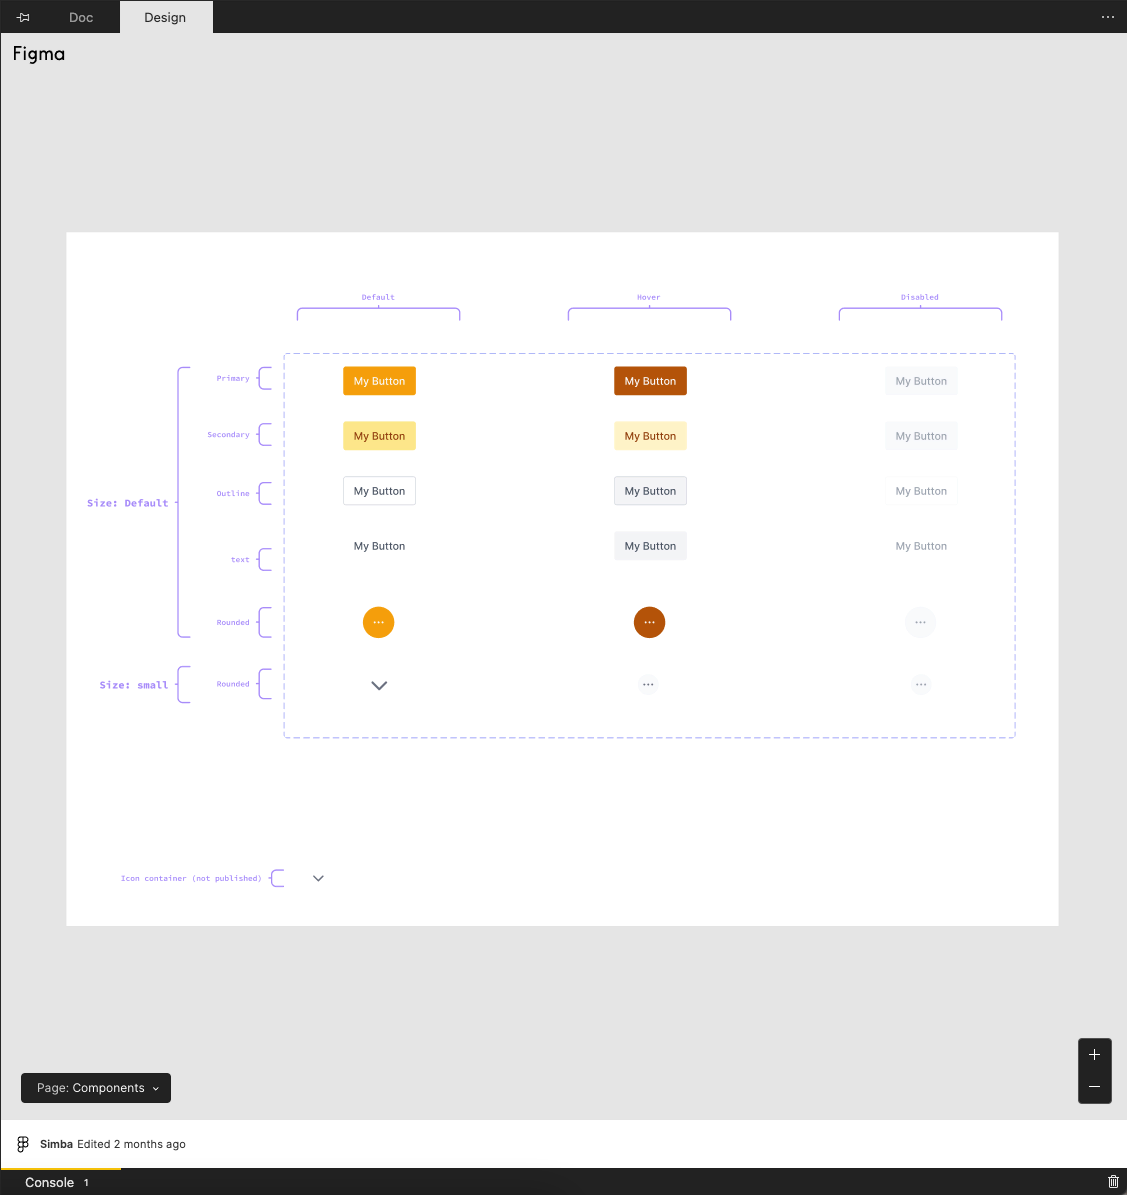Click the Simba edited 2 months ago link

(113, 1144)
